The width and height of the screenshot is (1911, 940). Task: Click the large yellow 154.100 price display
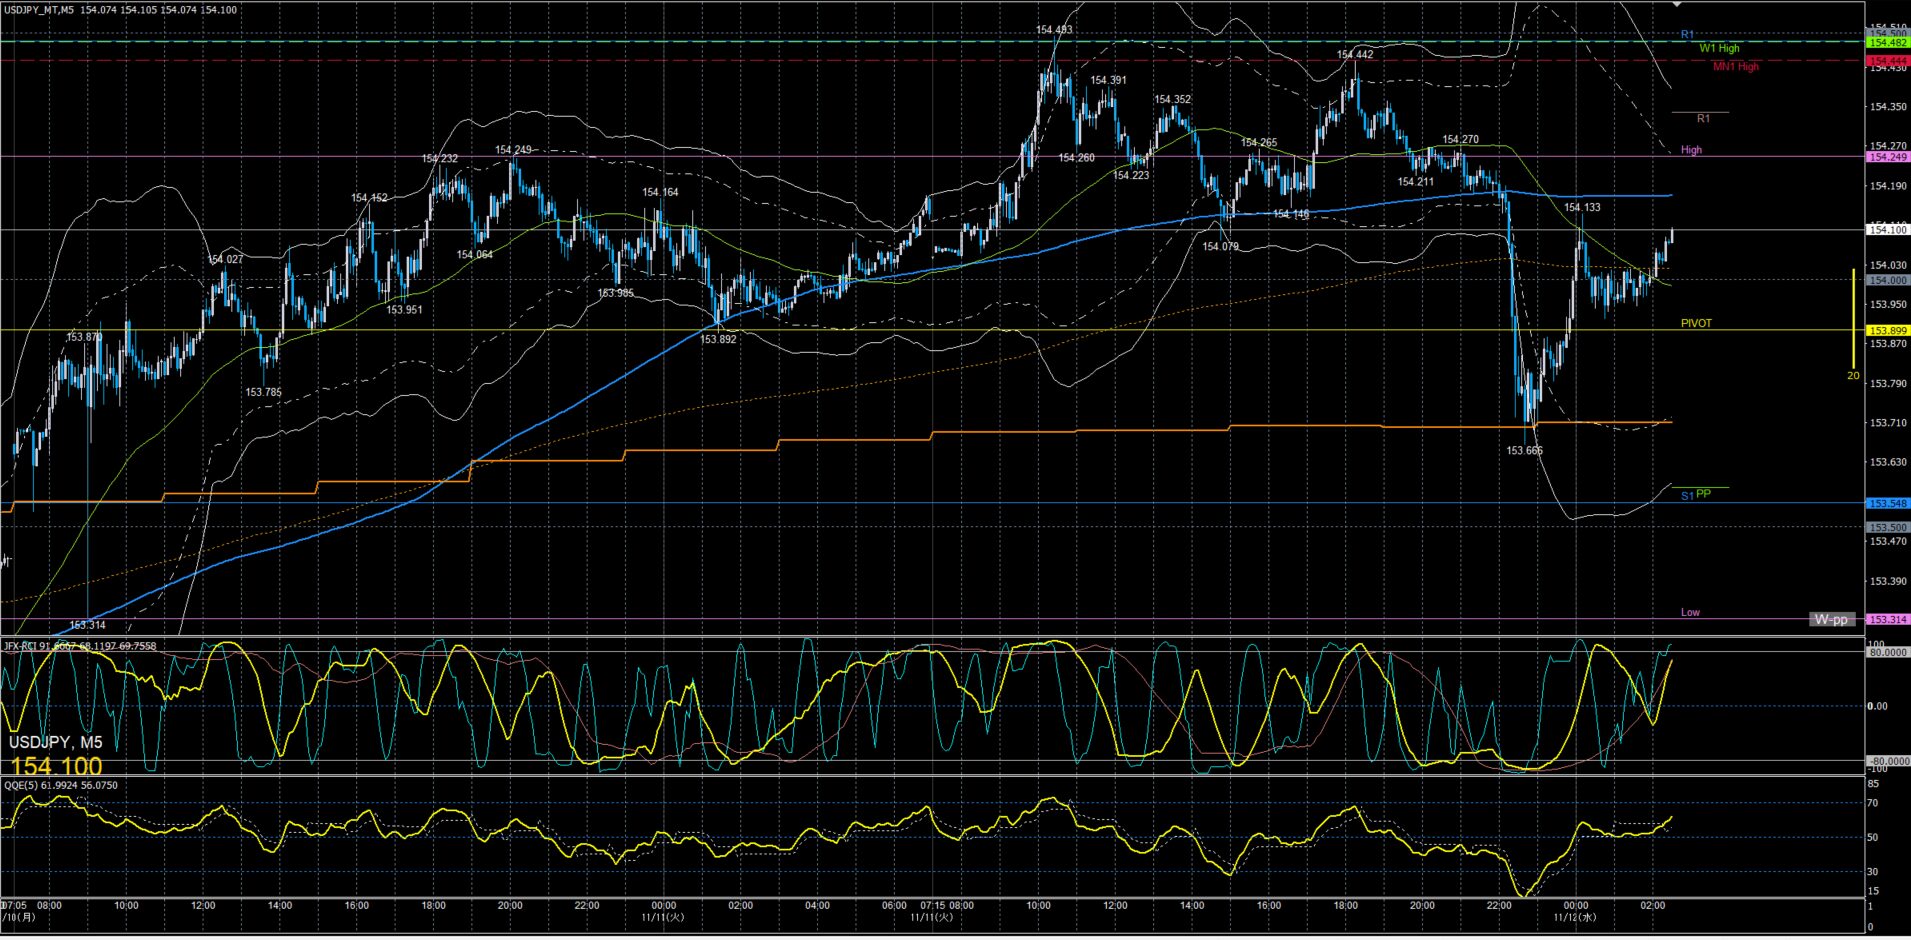(56, 766)
